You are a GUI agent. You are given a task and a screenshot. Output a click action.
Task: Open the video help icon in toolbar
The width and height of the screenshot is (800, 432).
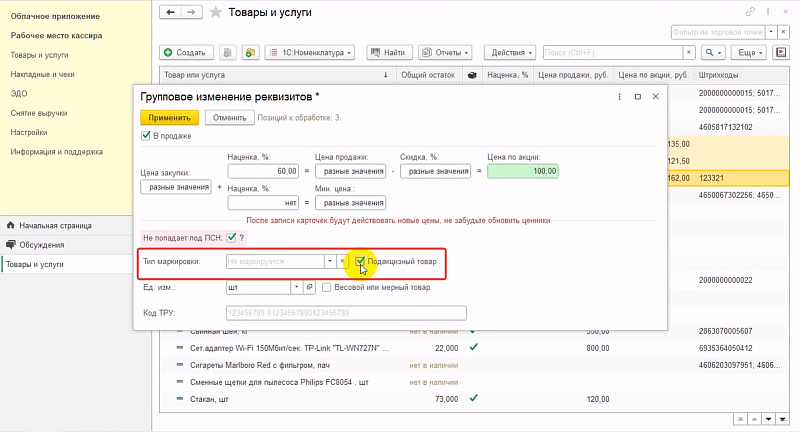[781, 53]
